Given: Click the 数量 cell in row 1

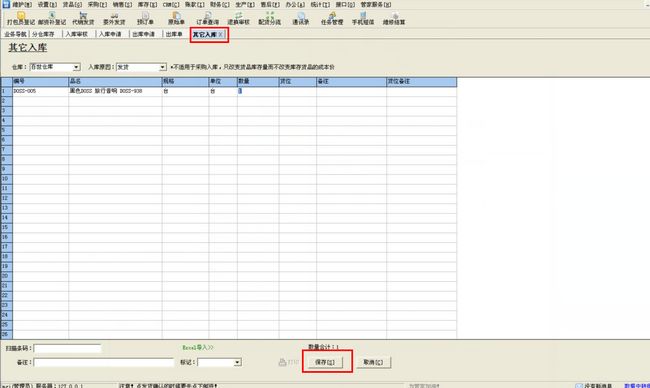Looking at the screenshot, I should click(258, 91).
